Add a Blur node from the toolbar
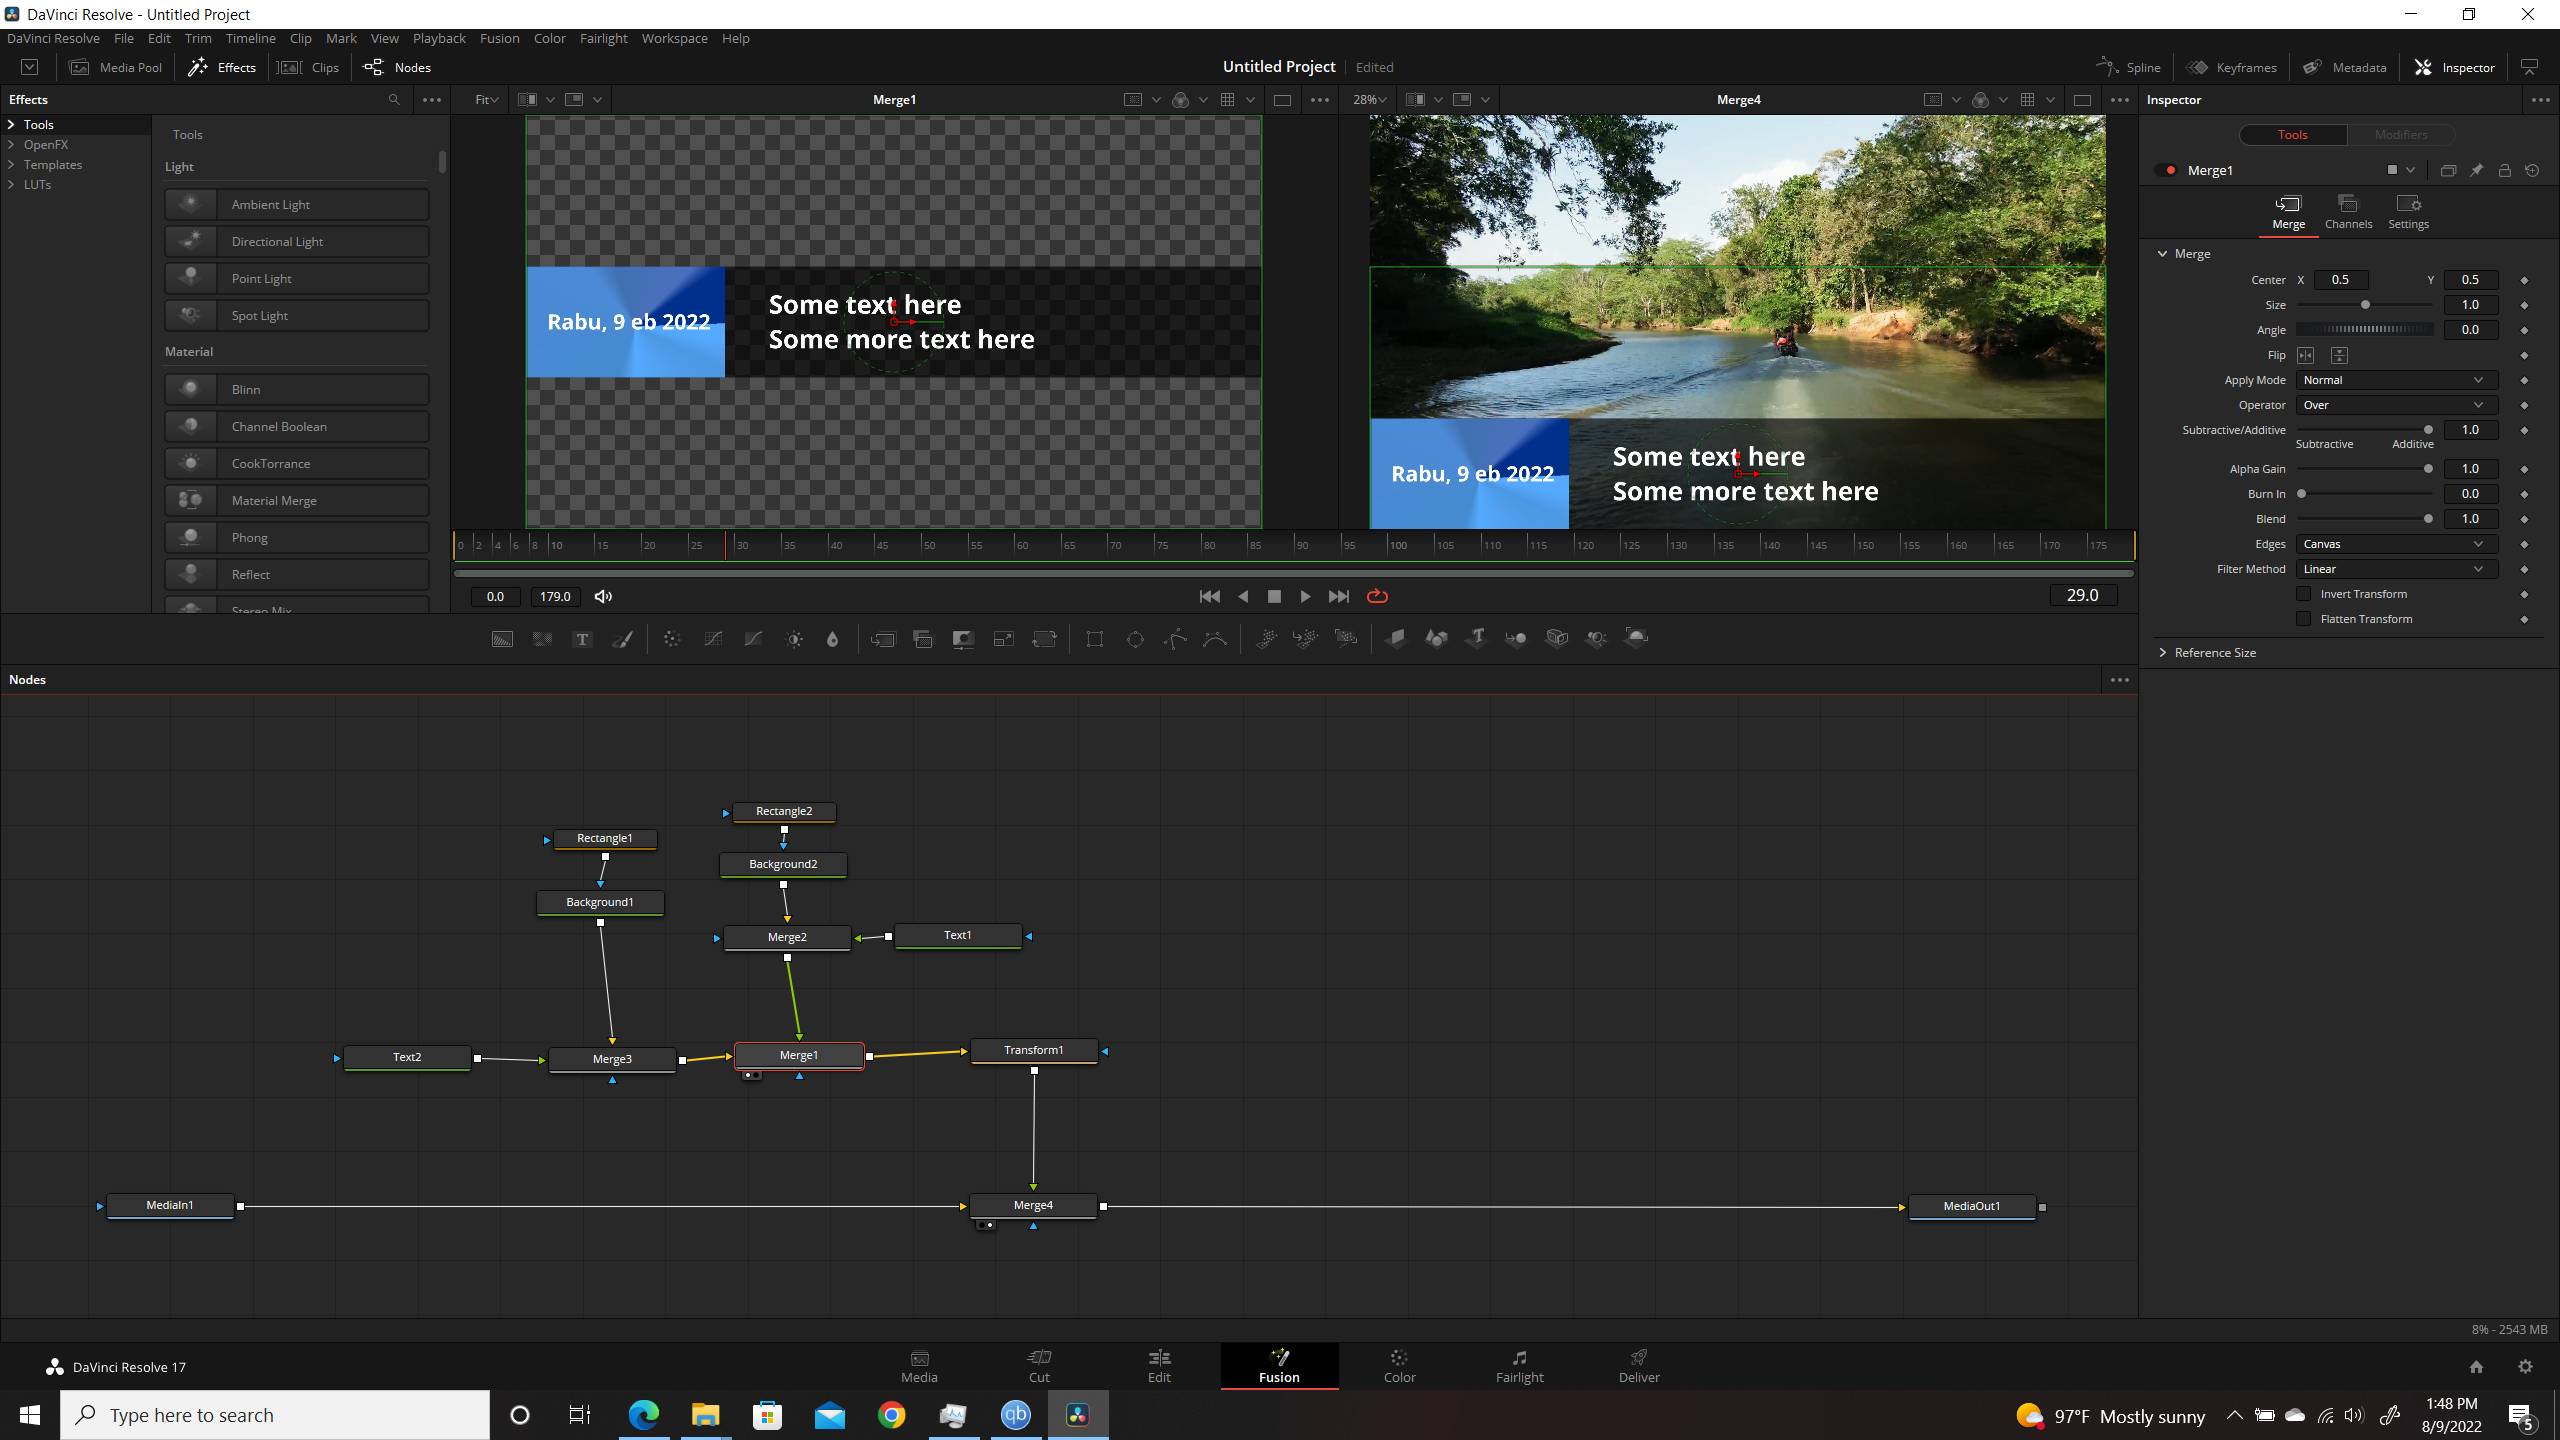The image size is (2560, 1440). [x=832, y=639]
